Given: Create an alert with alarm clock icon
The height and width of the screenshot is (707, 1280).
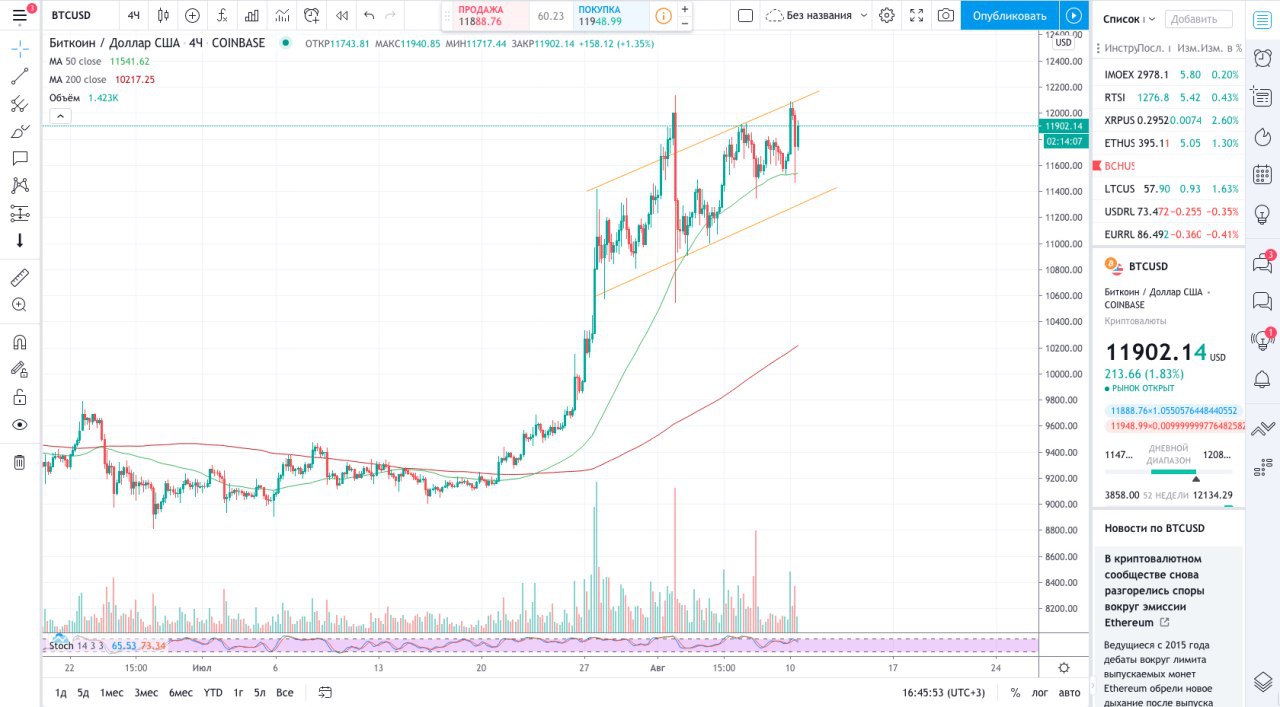Looking at the screenshot, I should tap(313, 15).
